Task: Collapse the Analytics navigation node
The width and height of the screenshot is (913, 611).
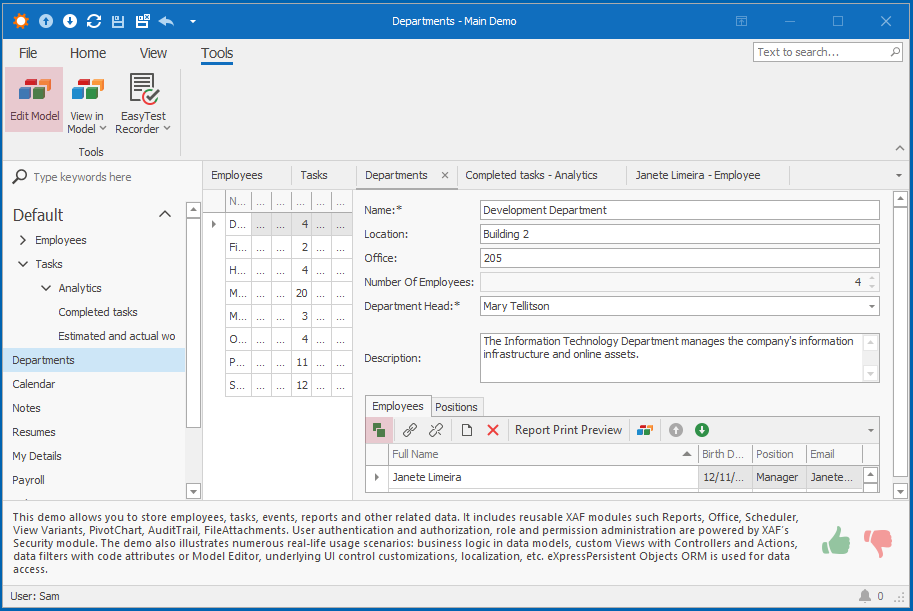Action: [46, 288]
